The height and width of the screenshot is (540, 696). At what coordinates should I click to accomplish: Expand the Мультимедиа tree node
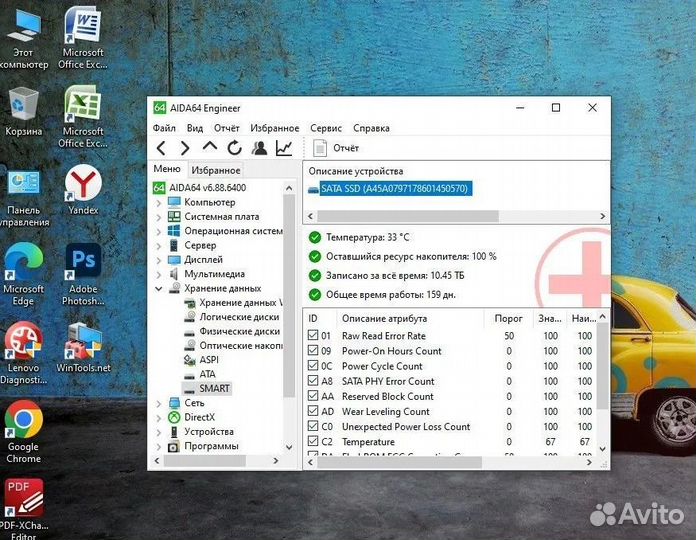pyautogui.click(x=159, y=274)
